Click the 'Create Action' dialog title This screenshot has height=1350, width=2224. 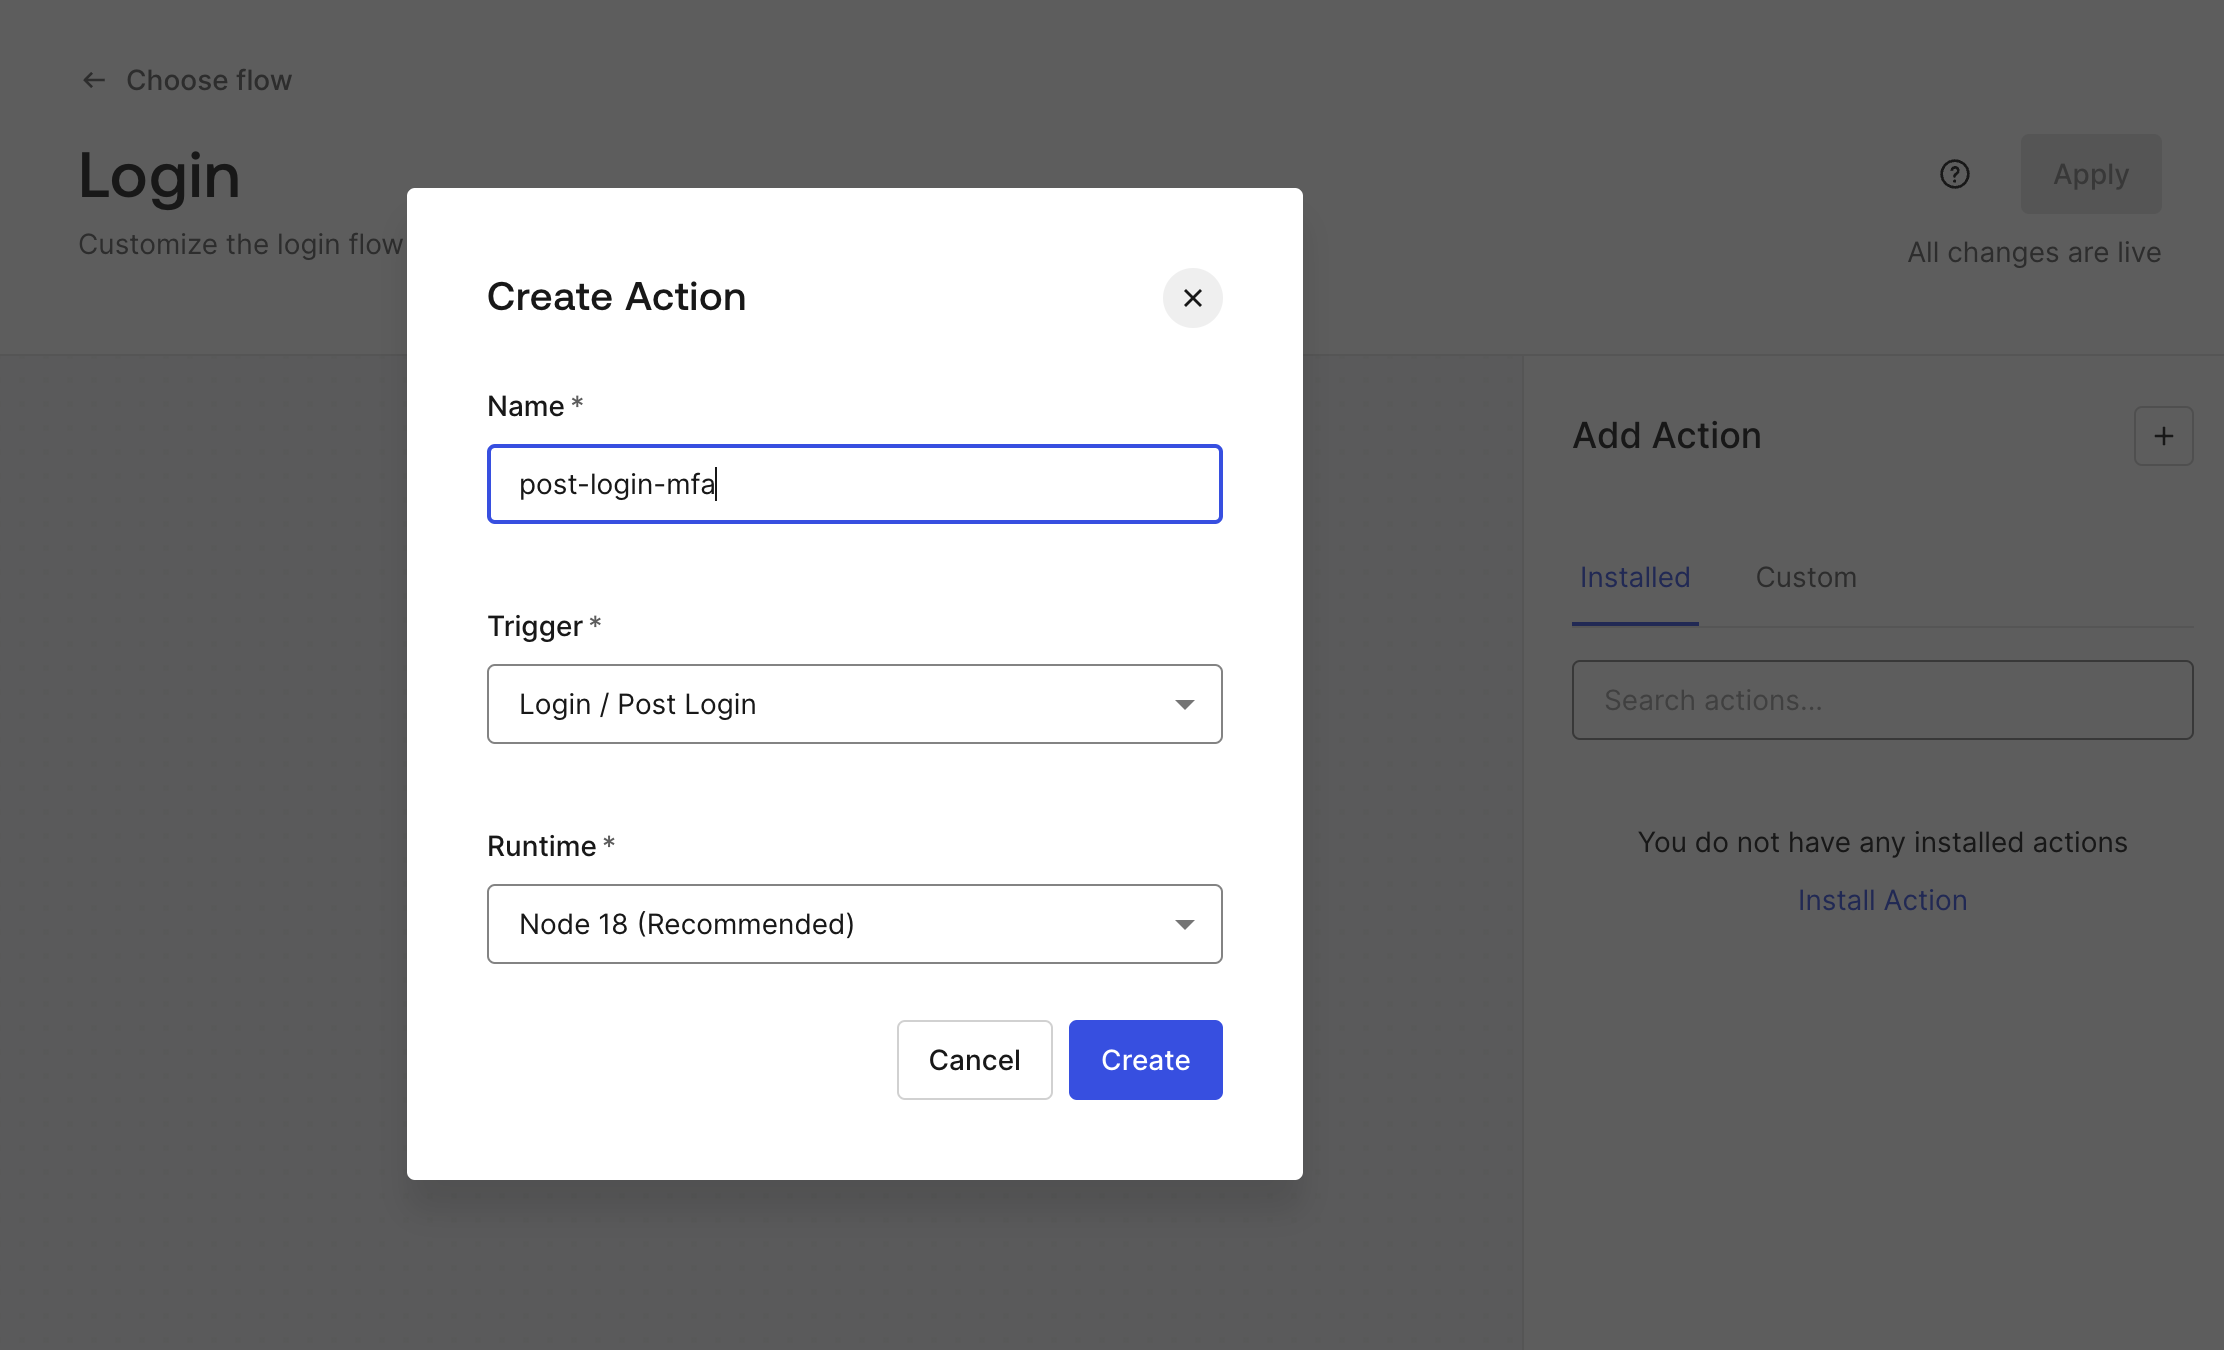tap(616, 297)
